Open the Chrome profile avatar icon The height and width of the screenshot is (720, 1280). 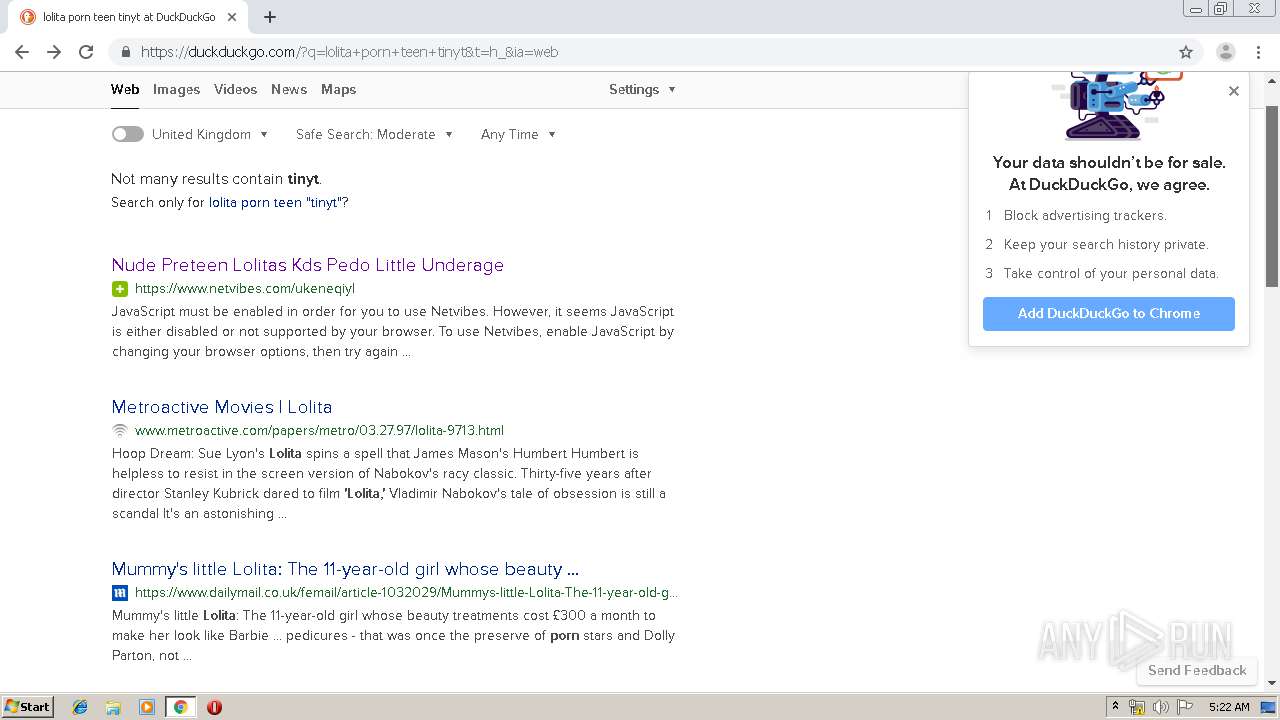pyautogui.click(x=1226, y=52)
